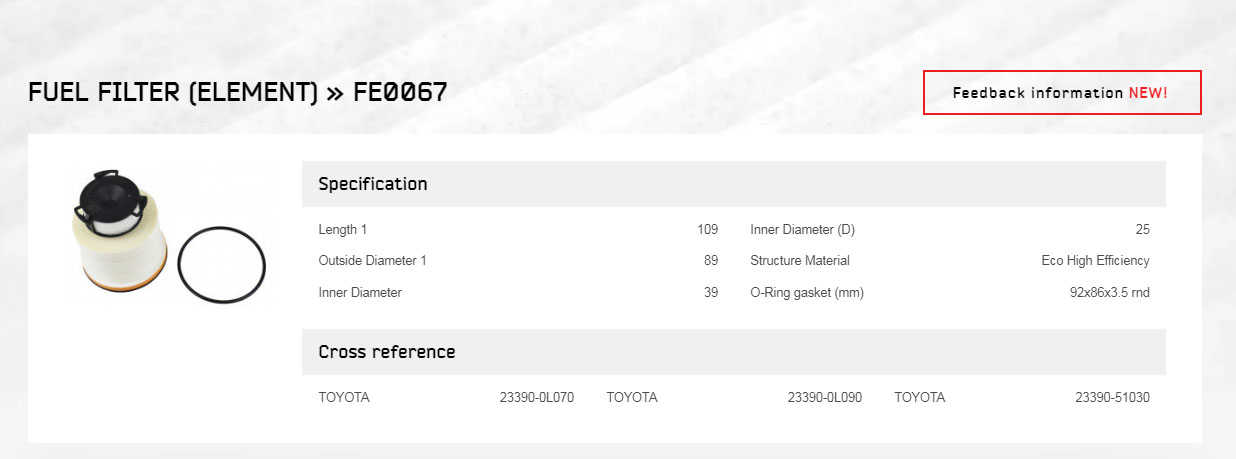This screenshot has width=1236, height=459.
Task: Open Toyota cross reference 23390-51030
Action: [x=1112, y=397]
